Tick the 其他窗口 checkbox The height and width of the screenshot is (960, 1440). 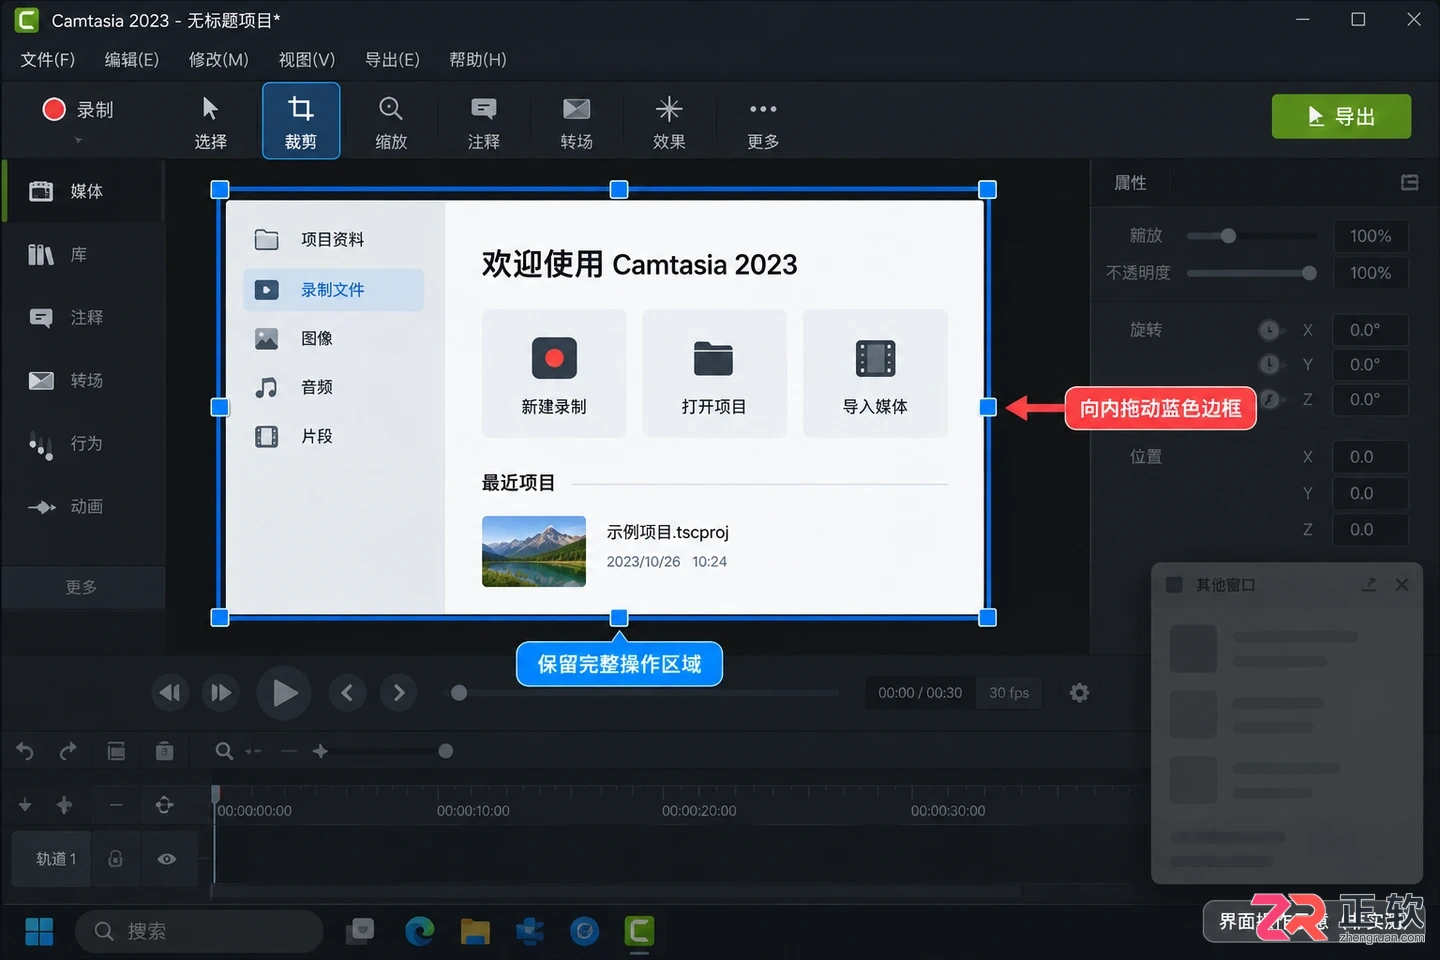(1175, 585)
